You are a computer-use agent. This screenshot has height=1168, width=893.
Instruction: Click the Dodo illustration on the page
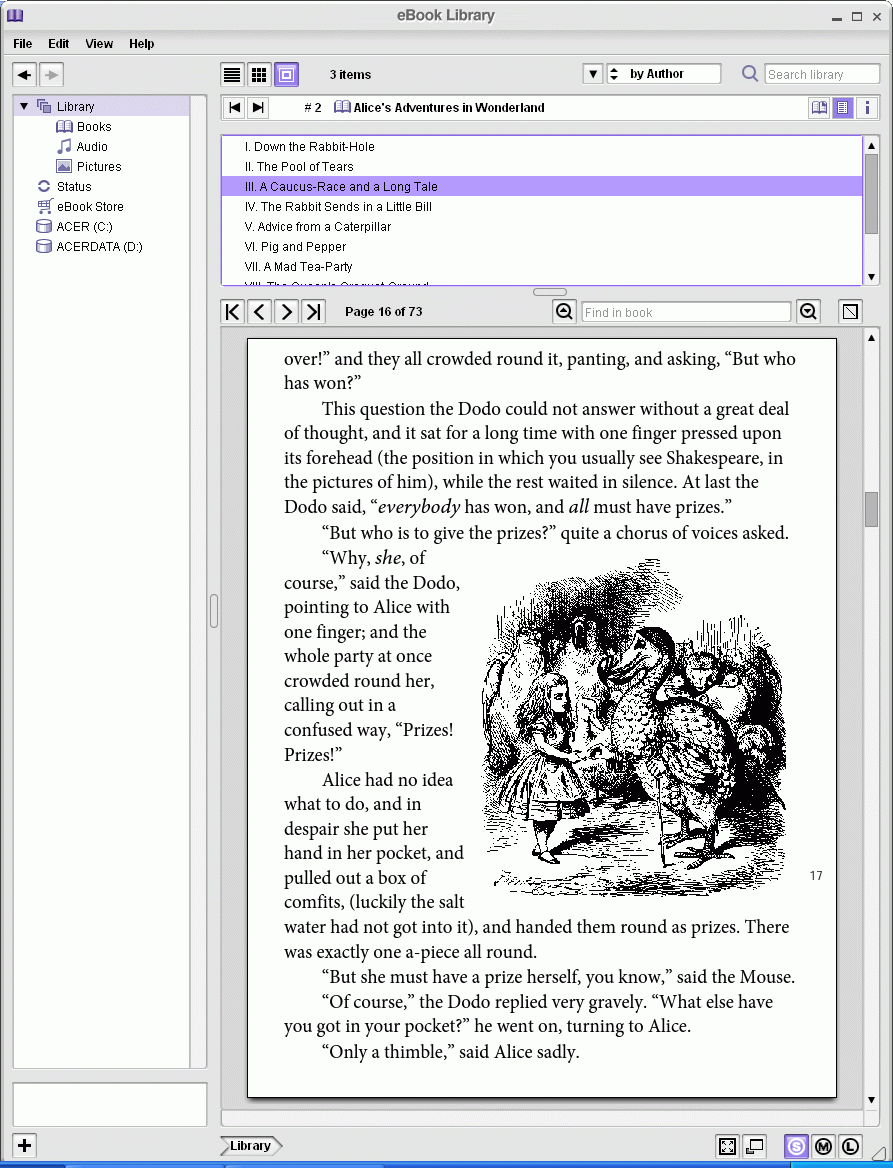click(x=634, y=727)
